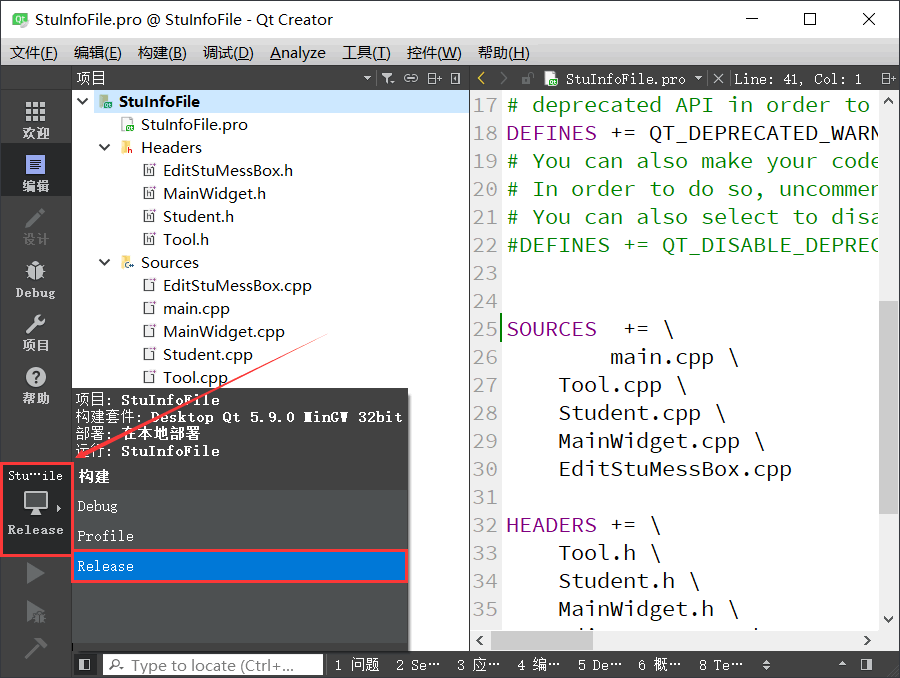This screenshot has width=900, height=678.
Task: Open the 帮助(H) menu
Action: click(503, 53)
